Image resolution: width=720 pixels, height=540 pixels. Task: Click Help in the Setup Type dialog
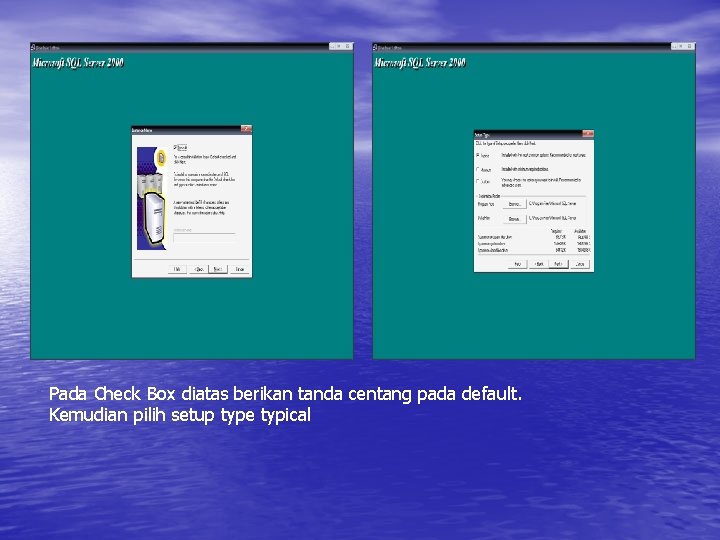518,264
